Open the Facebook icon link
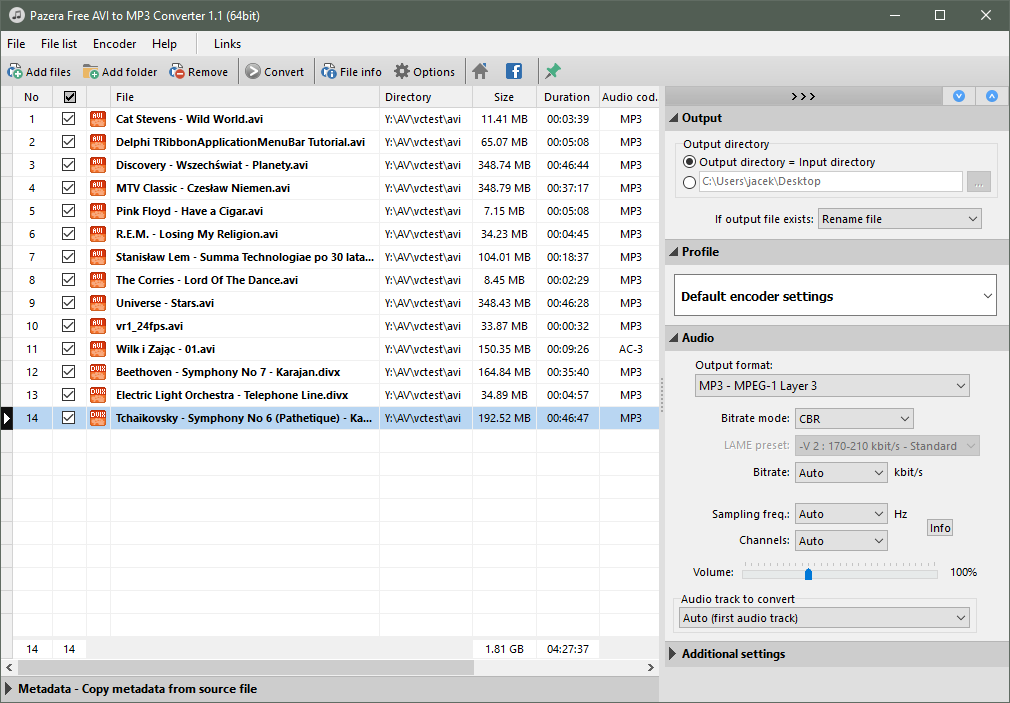The image size is (1010, 703). click(514, 72)
